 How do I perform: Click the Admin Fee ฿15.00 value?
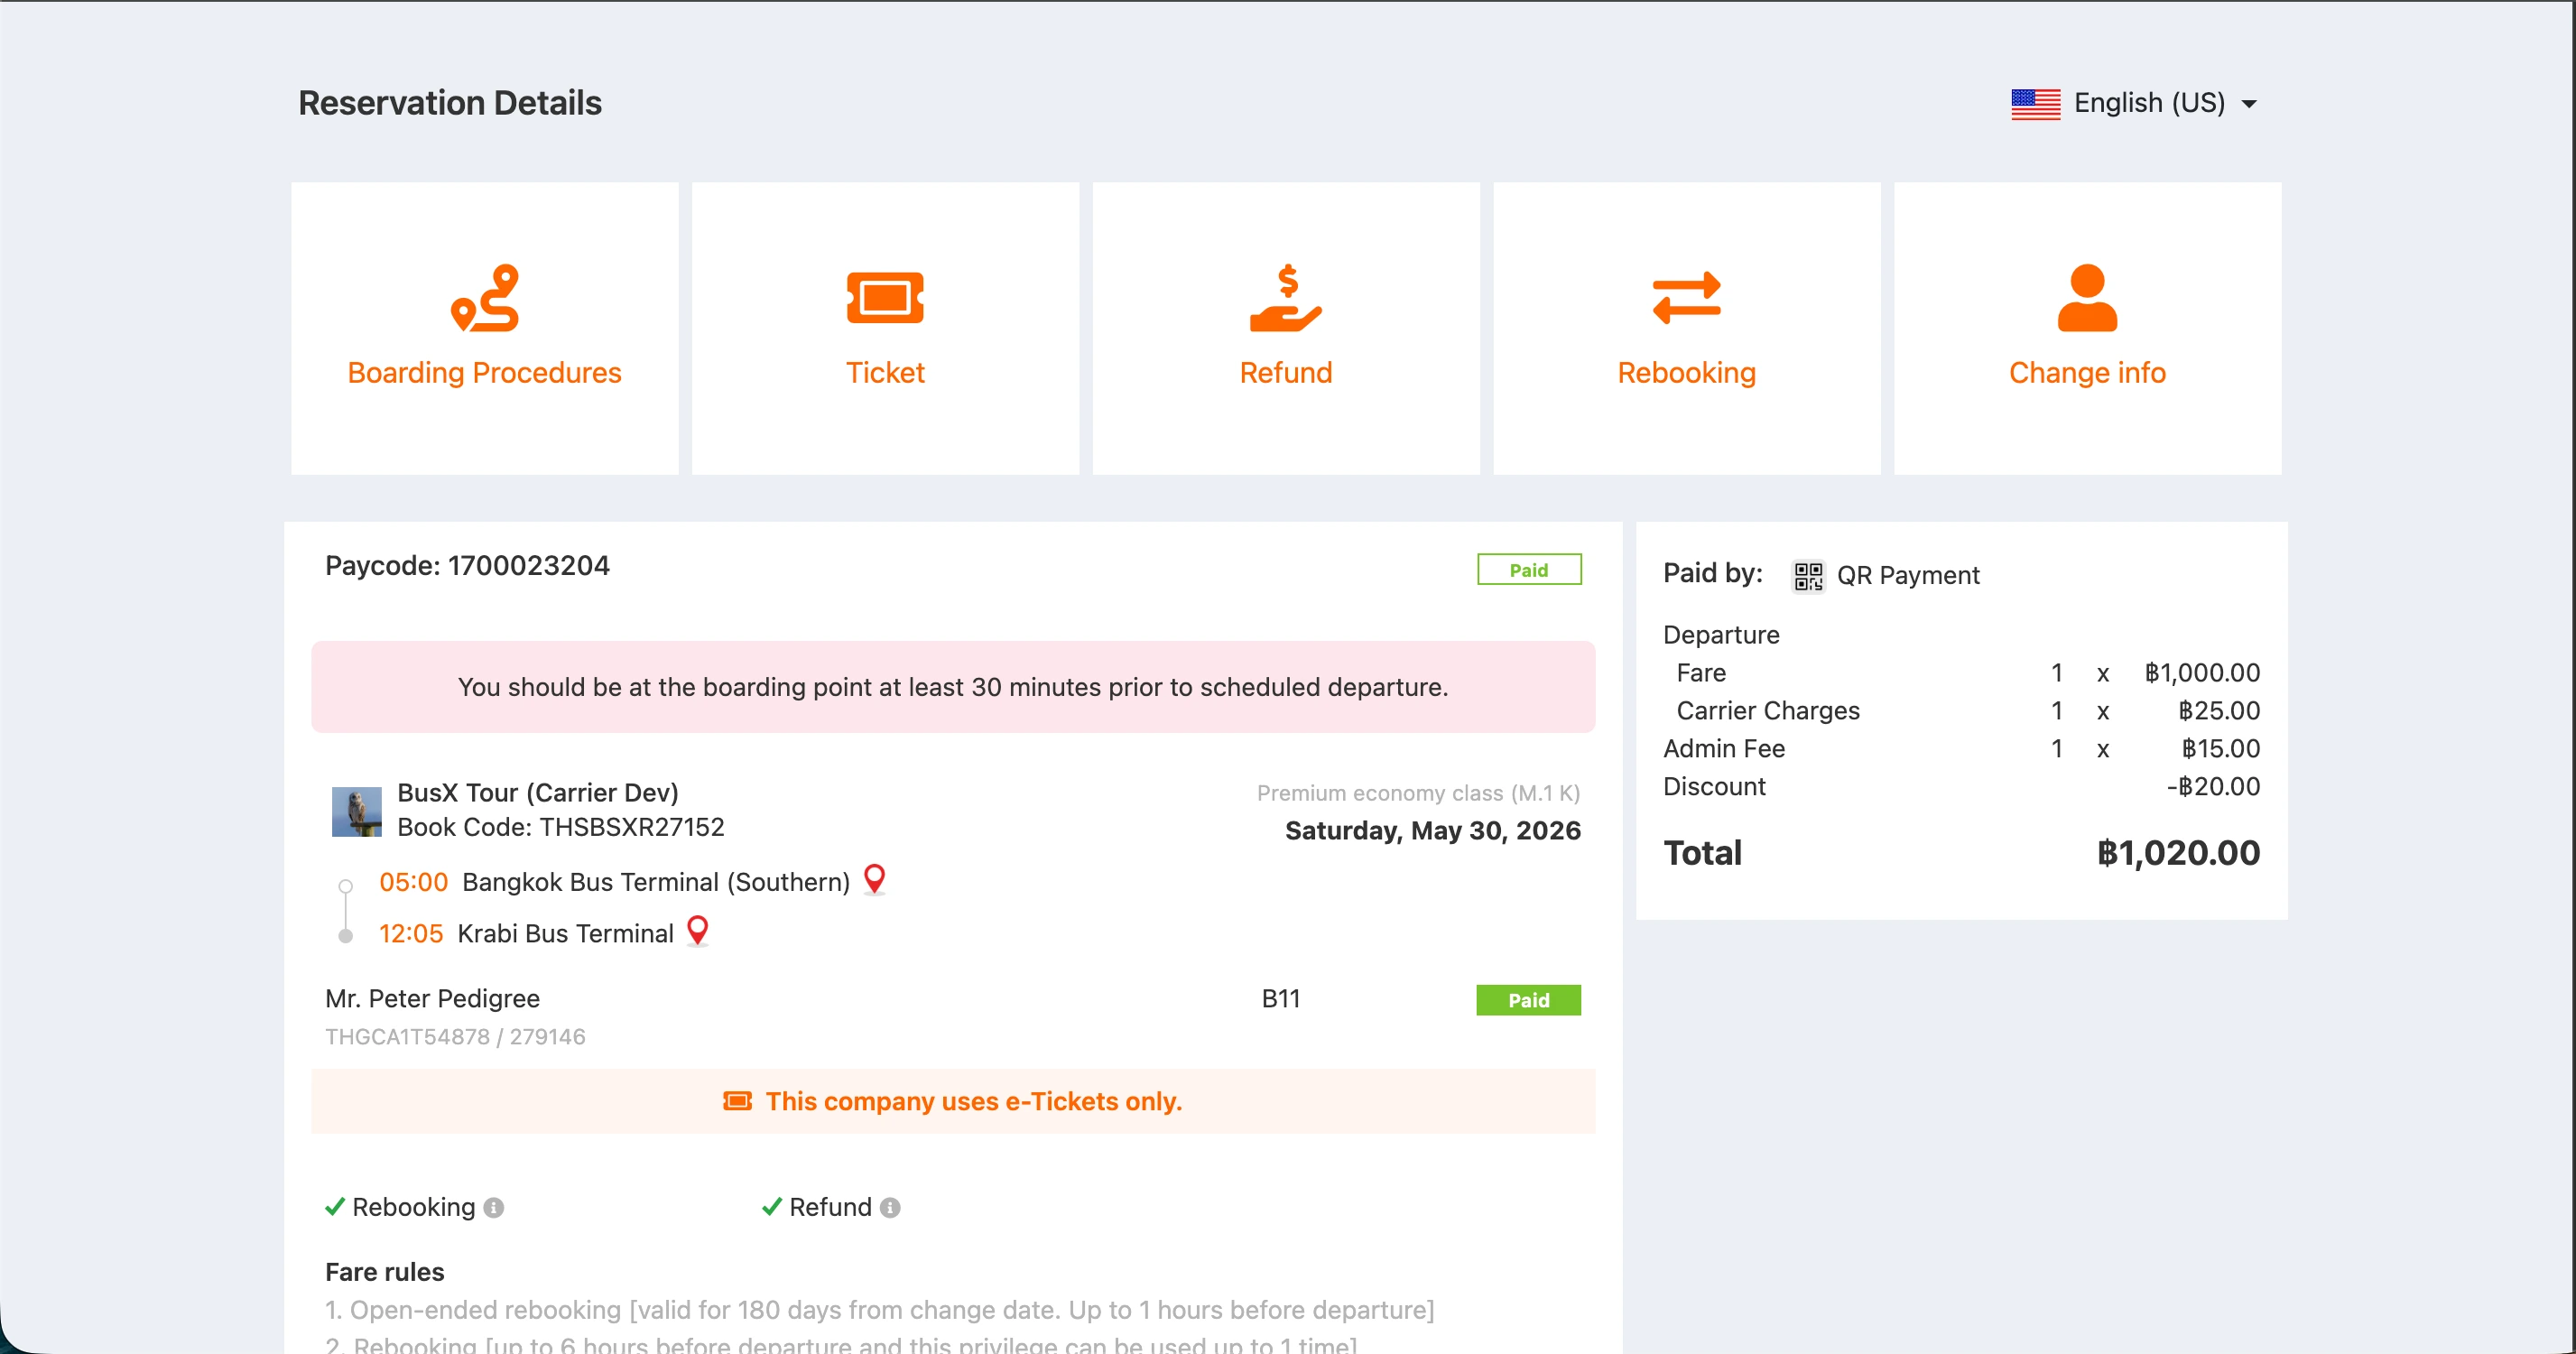2220,749
